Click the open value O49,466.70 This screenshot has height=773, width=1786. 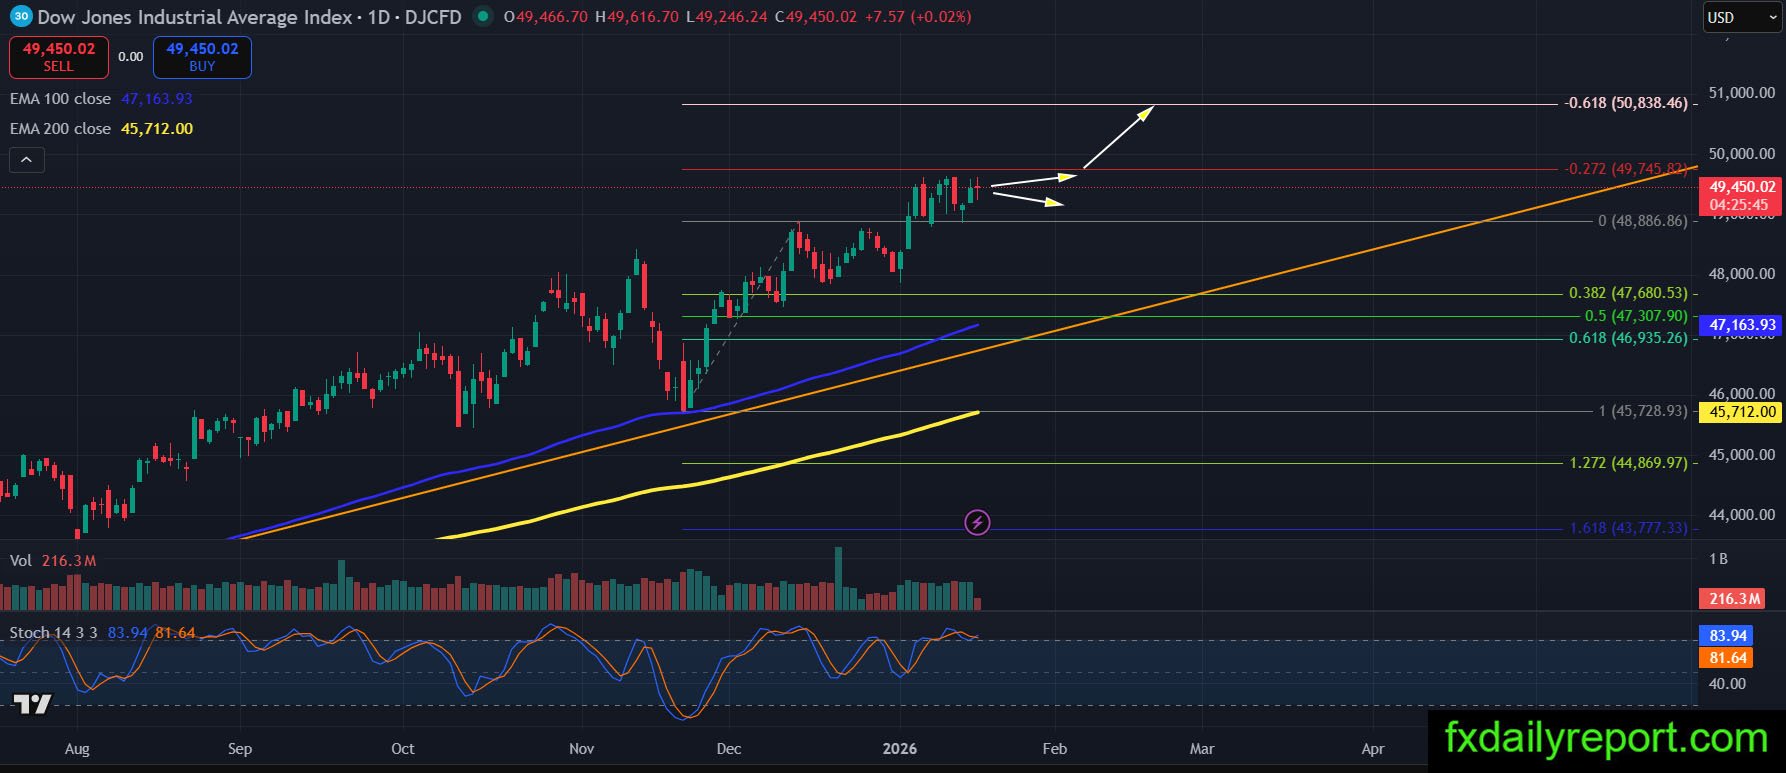(545, 17)
